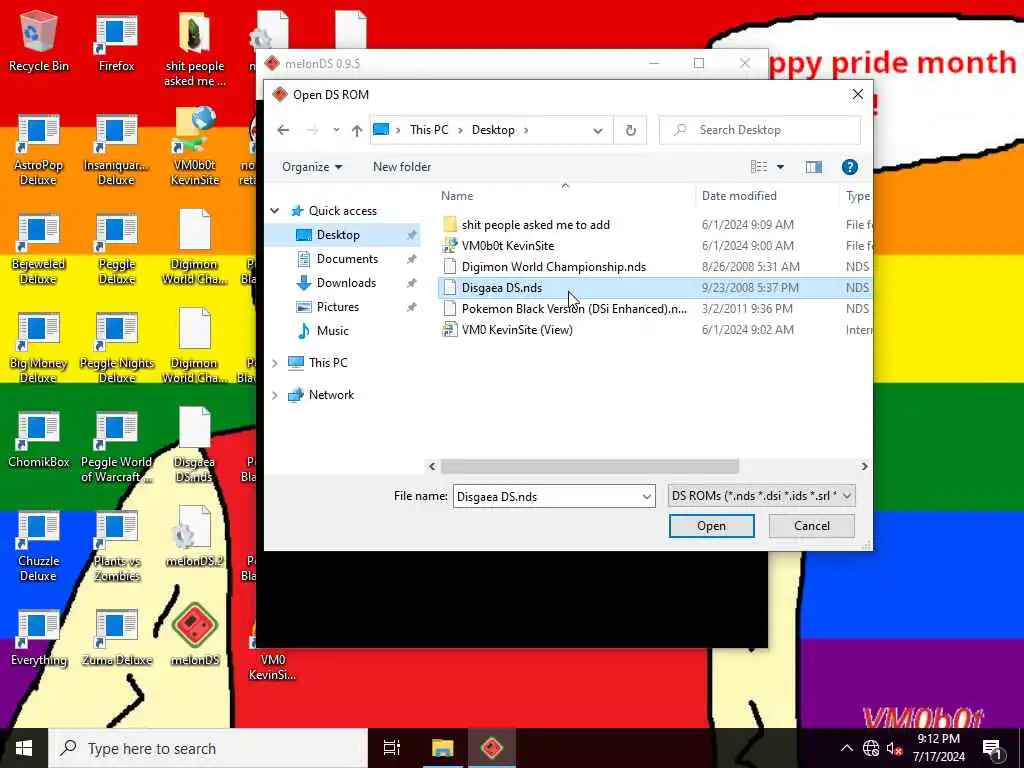The width and height of the screenshot is (1024, 768).
Task: Open recent locations dropdown arrow
Action: pos(336,130)
